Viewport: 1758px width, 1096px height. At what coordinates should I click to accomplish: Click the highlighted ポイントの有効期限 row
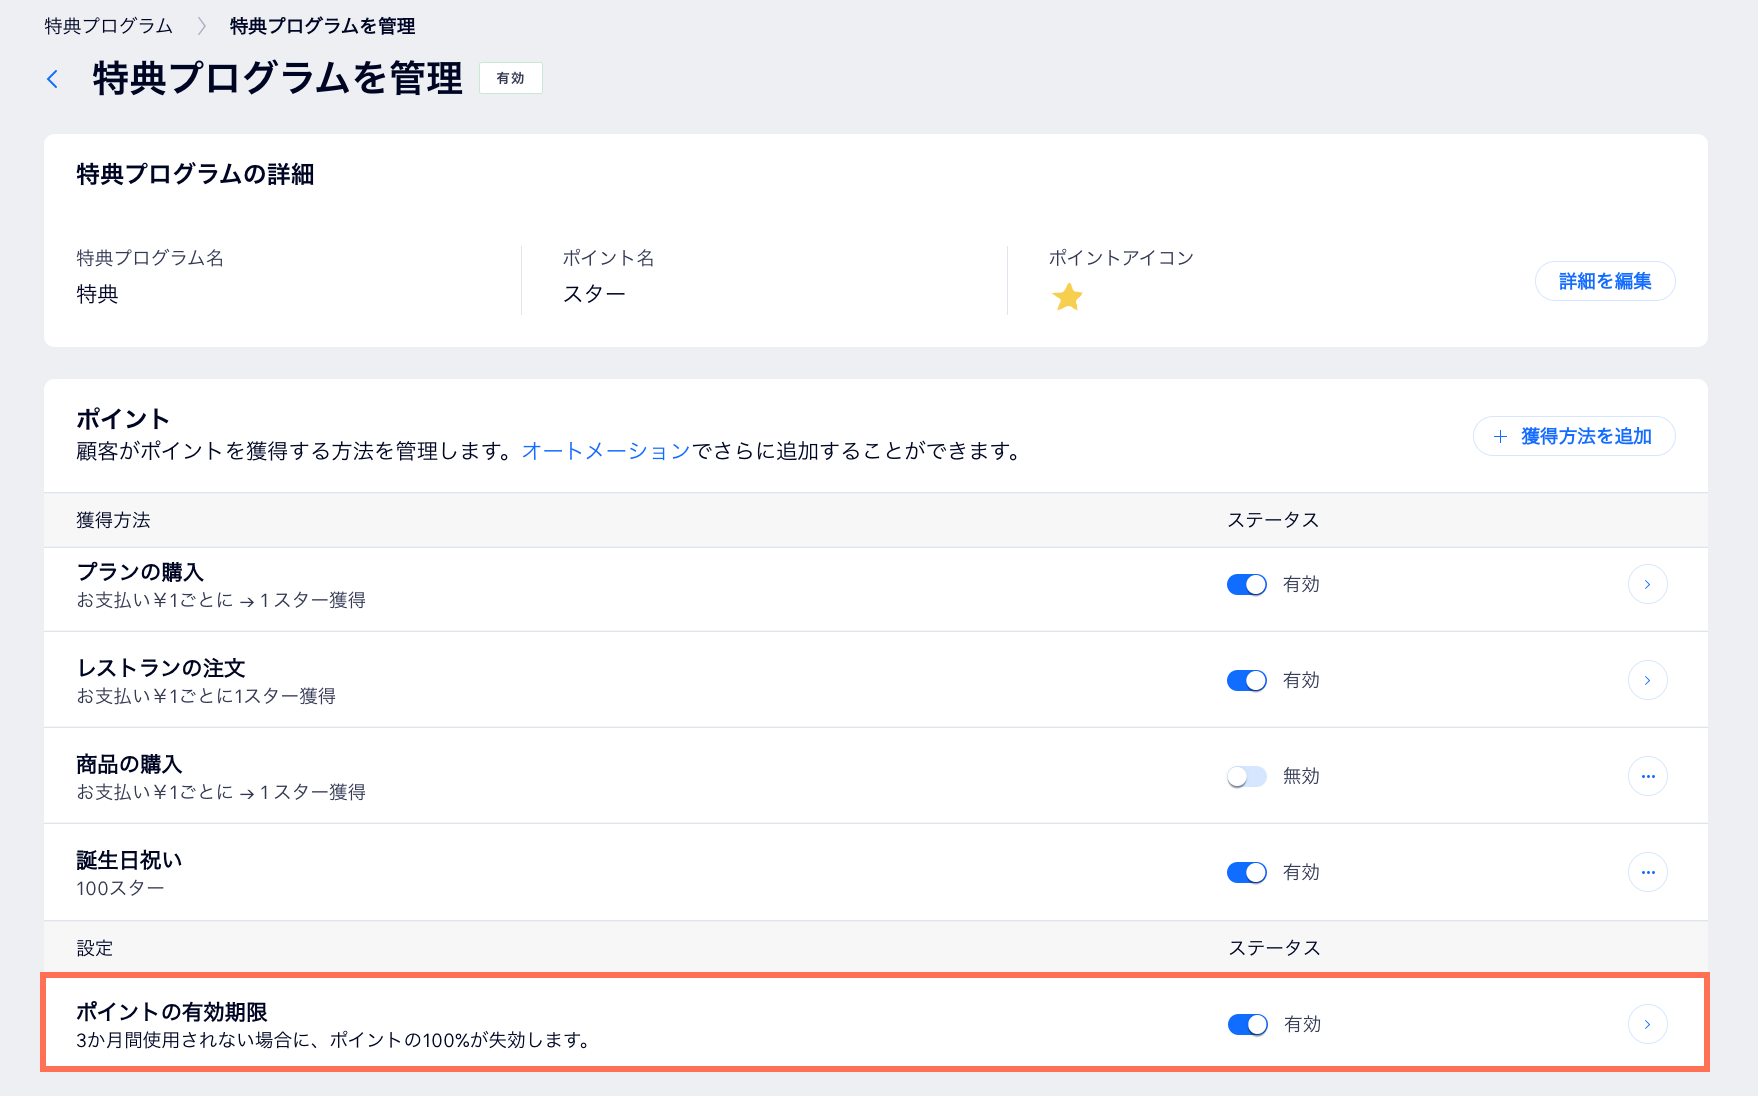(x=600, y=1023)
